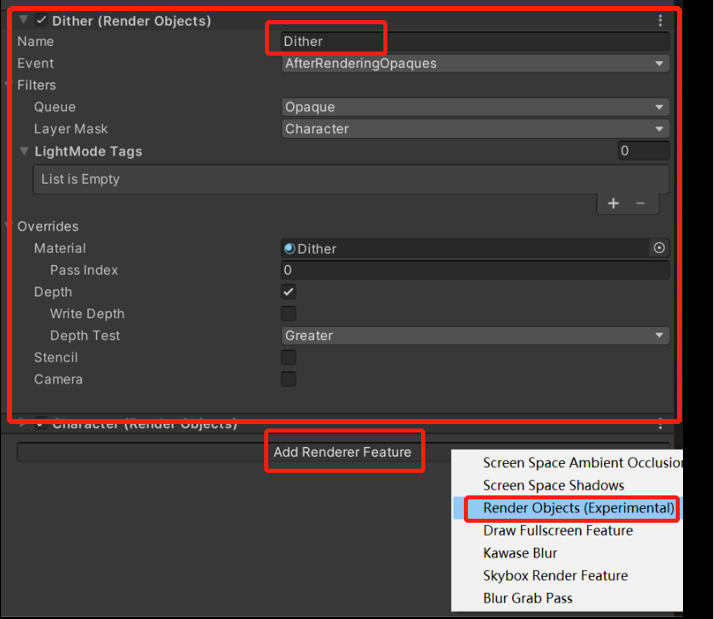Open the Dither feature three-dot options menu
The height and width of the screenshot is (619, 714).
[660, 20]
